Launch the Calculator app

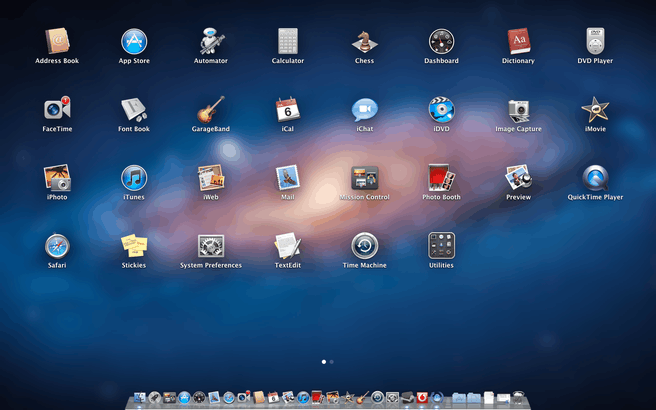288,41
